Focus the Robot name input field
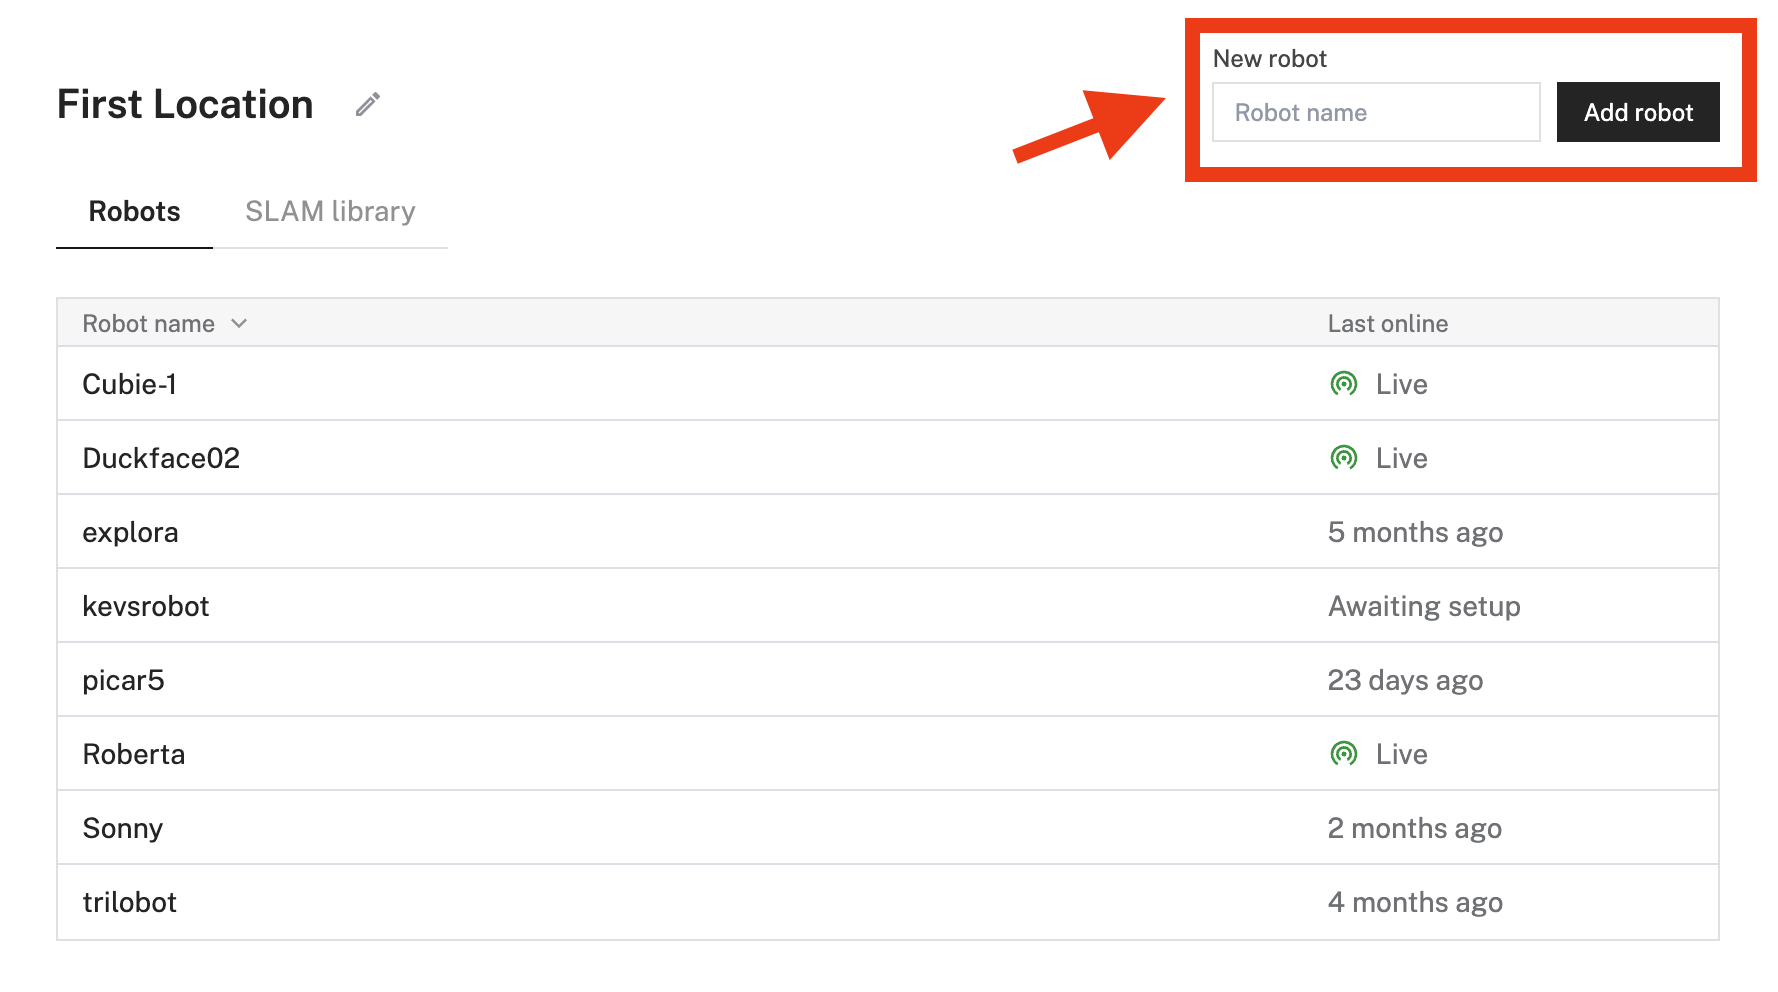The width and height of the screenshot is (1778, 992). (1376, 112)
